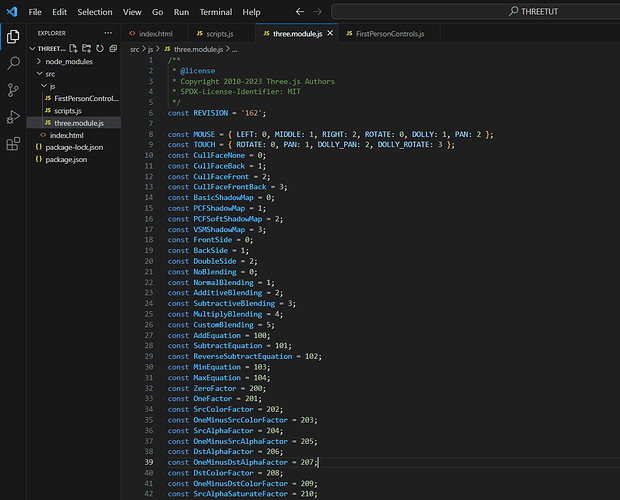Image resolution: width=620 pixels, height=500 pixels.
Task: Open the Run and Debug view
Action: click(x=14, y=117)
